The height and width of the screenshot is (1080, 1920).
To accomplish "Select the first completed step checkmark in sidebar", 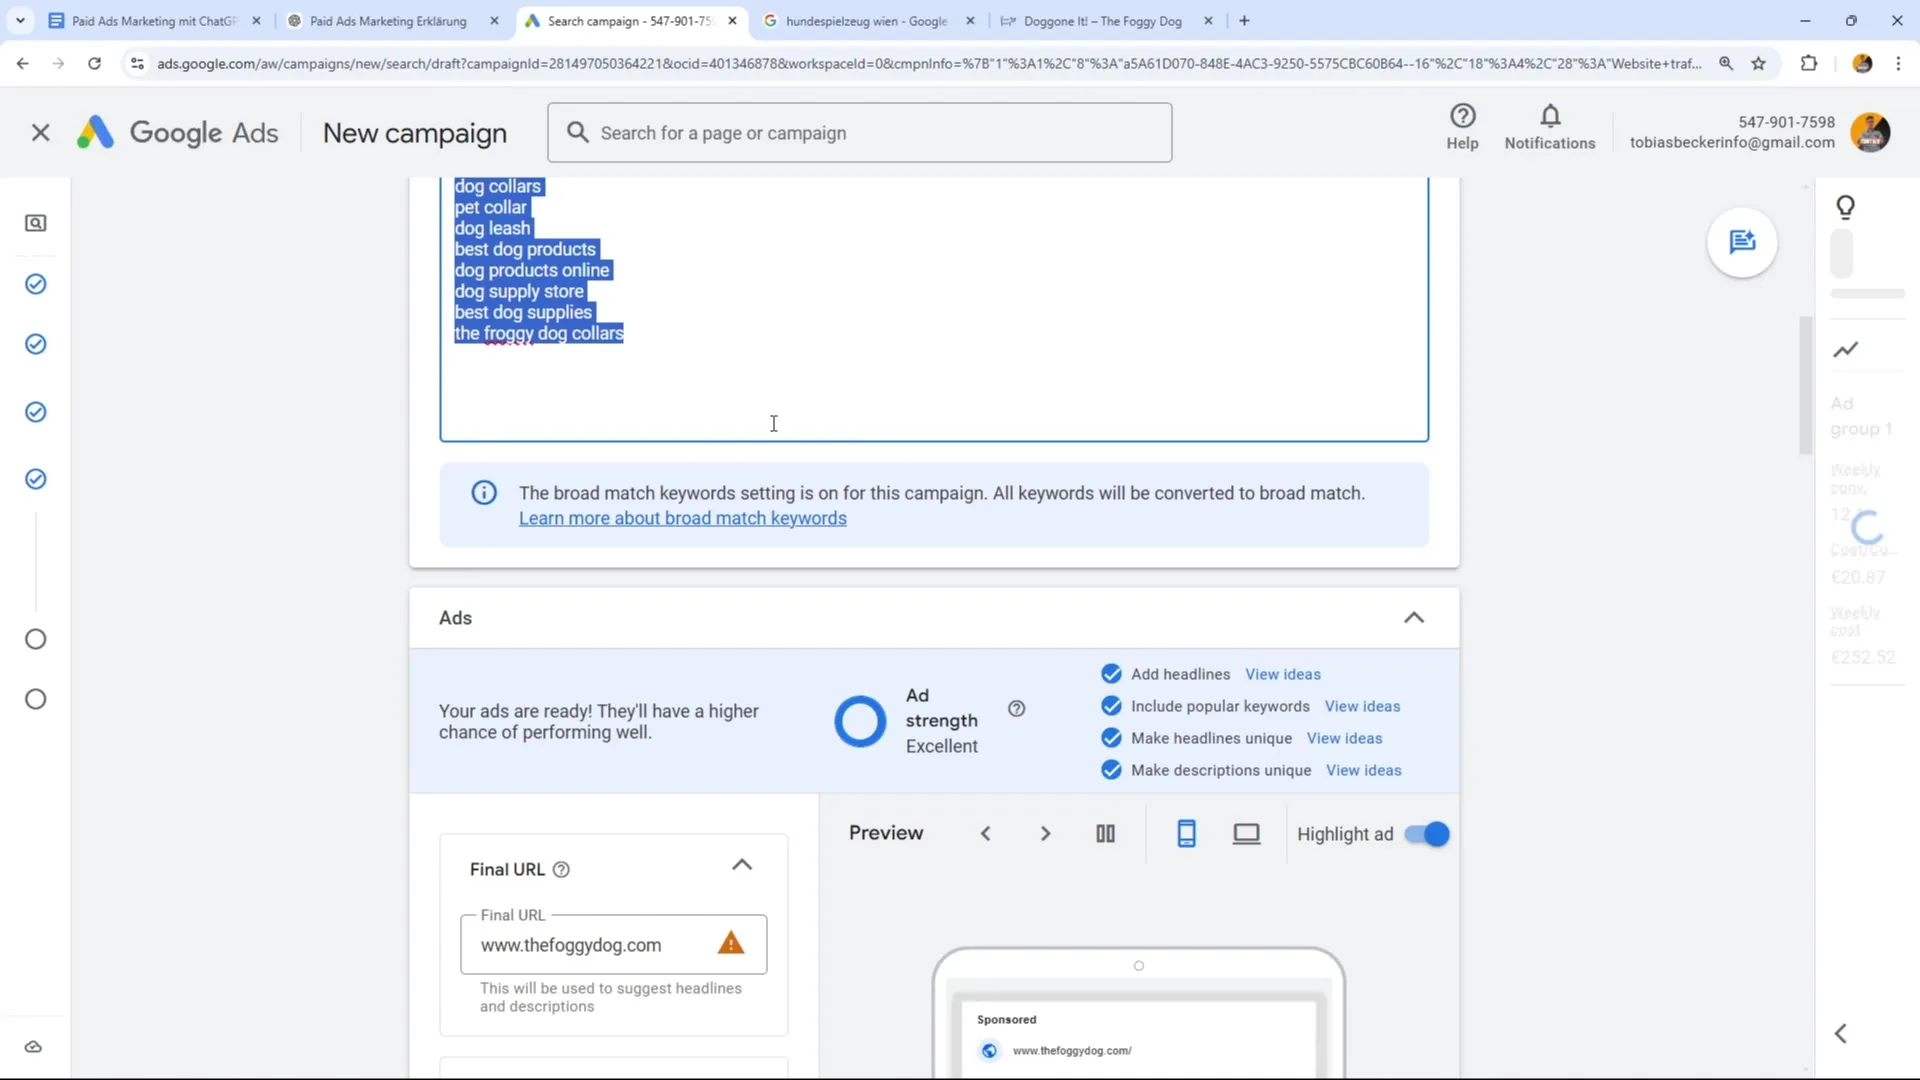I will click(x=36, y=284).
